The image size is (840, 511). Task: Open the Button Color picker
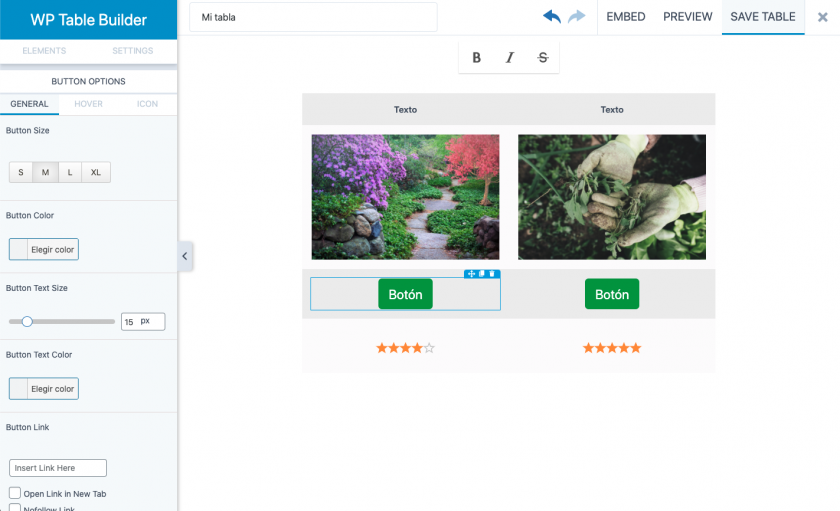[44, 249]
